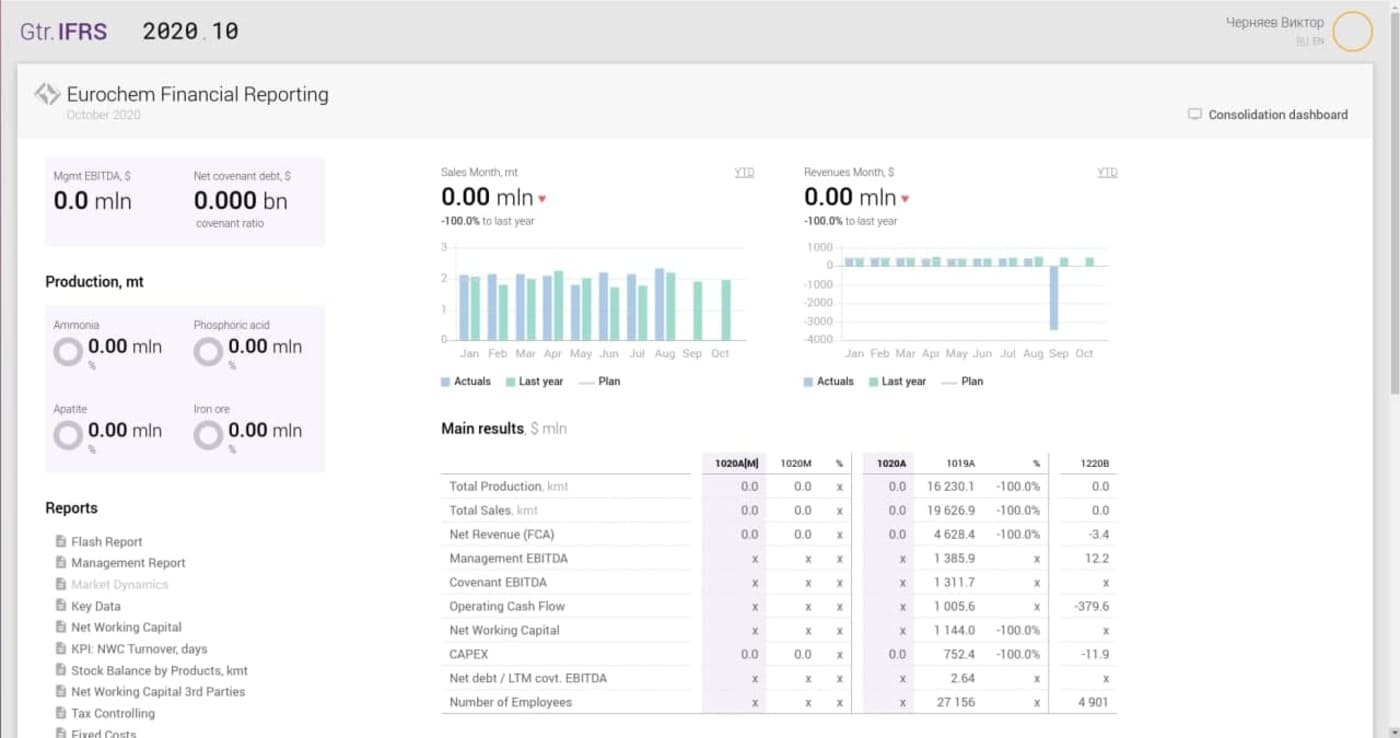This screenshot has height=738, width=1400.
Task: Click Last year legend swatch in Revenues chart
Action: click(x=874, y=381)
